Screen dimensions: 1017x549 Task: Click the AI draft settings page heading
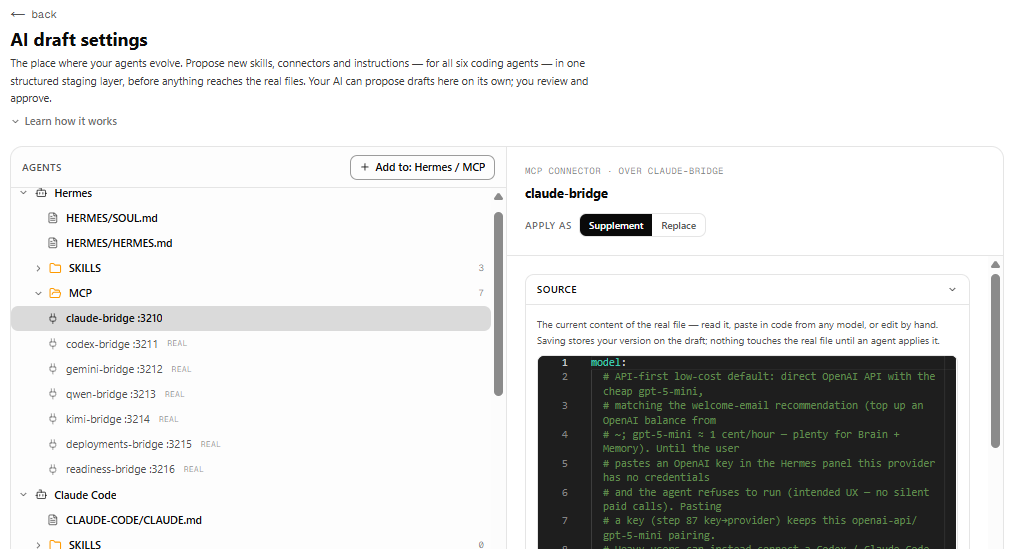79,40
